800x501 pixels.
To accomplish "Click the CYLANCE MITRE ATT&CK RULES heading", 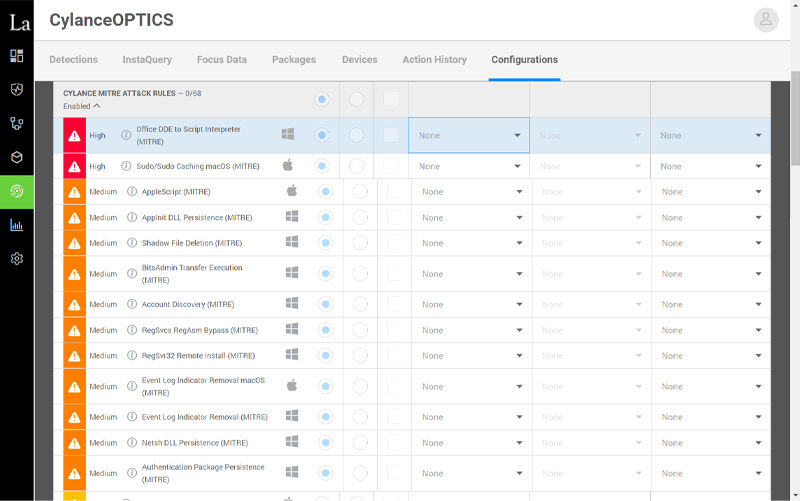I will (x=119, y=93).
